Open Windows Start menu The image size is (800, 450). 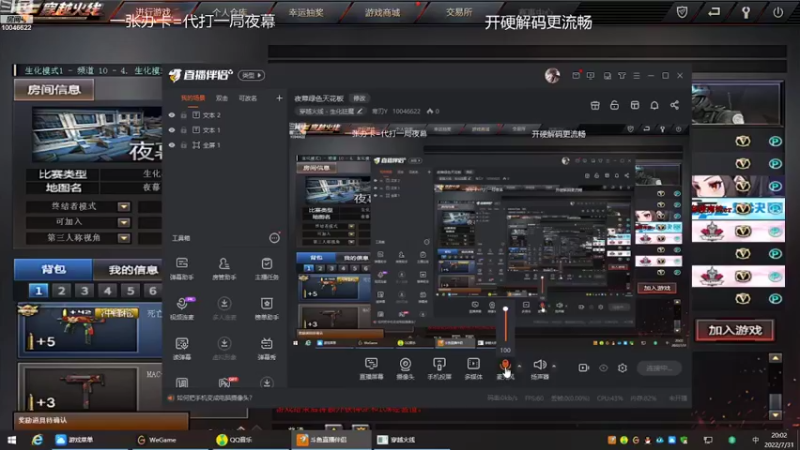point(11,440)
